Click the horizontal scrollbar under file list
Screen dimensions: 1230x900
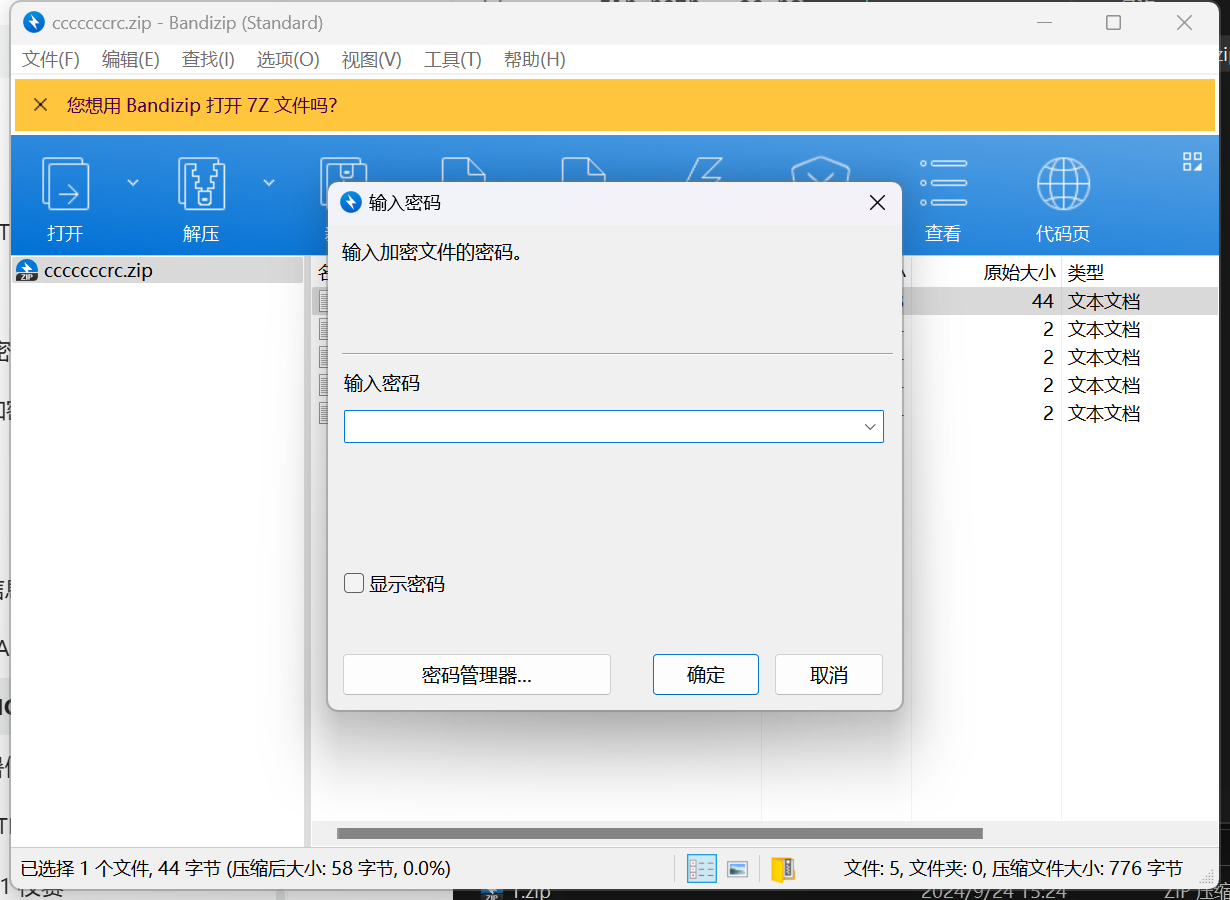(660, 833)
